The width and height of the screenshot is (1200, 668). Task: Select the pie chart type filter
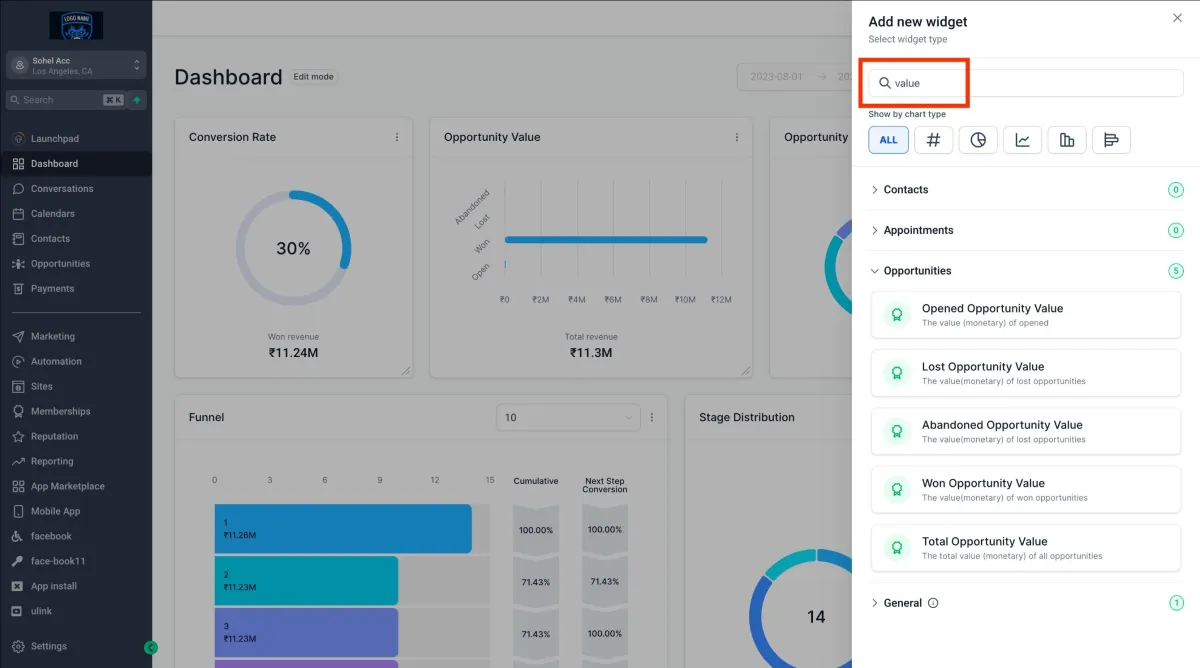click(x=978, y=140)
